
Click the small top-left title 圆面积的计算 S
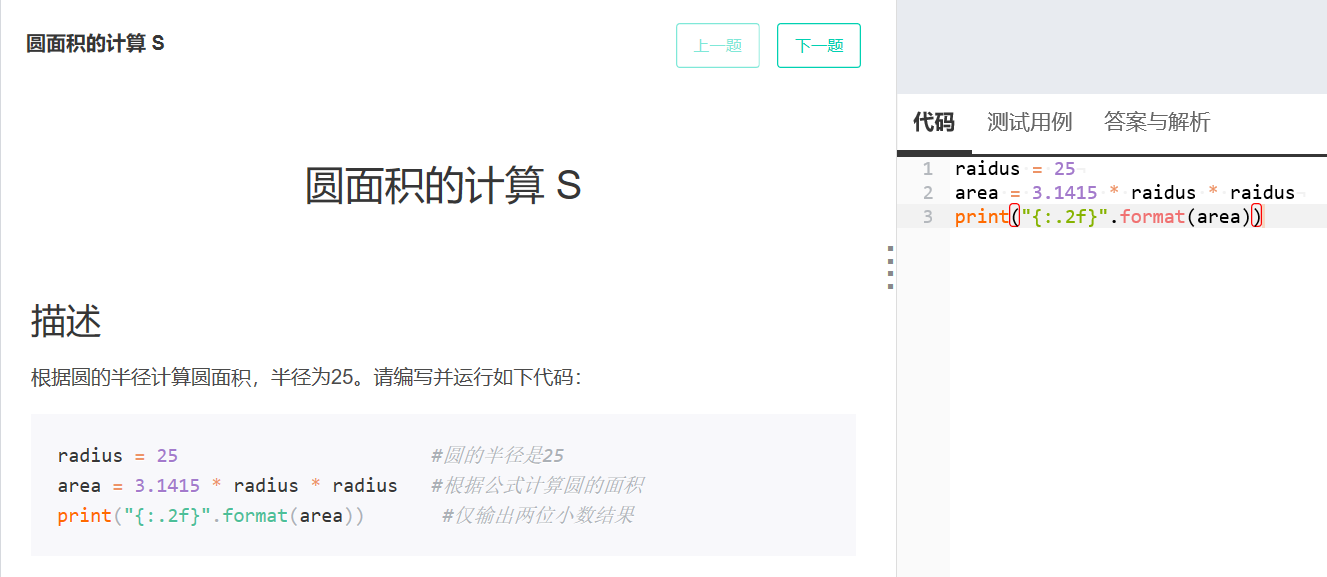[95, 44]
